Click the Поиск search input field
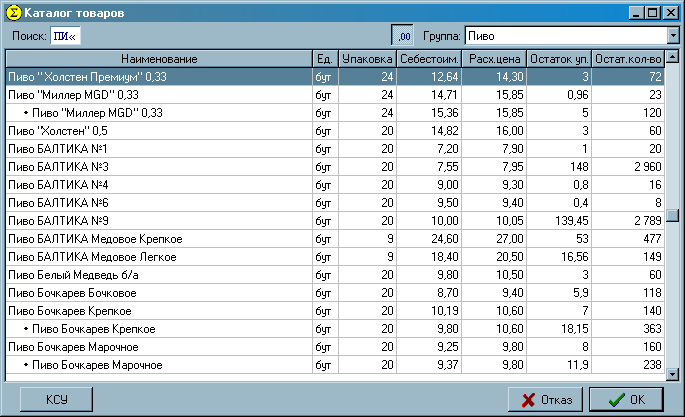Viewport: 685px width, 417px height. pos(66,36)
